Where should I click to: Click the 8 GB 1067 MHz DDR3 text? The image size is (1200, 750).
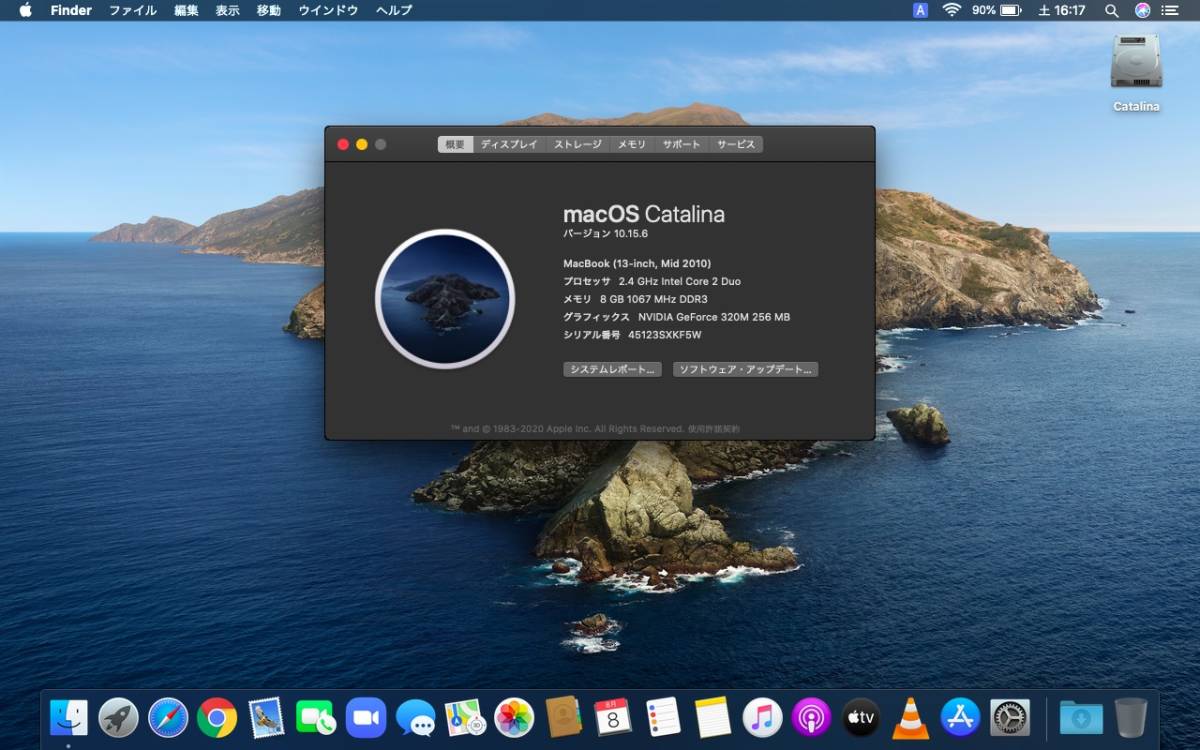(x=654, y=299)
